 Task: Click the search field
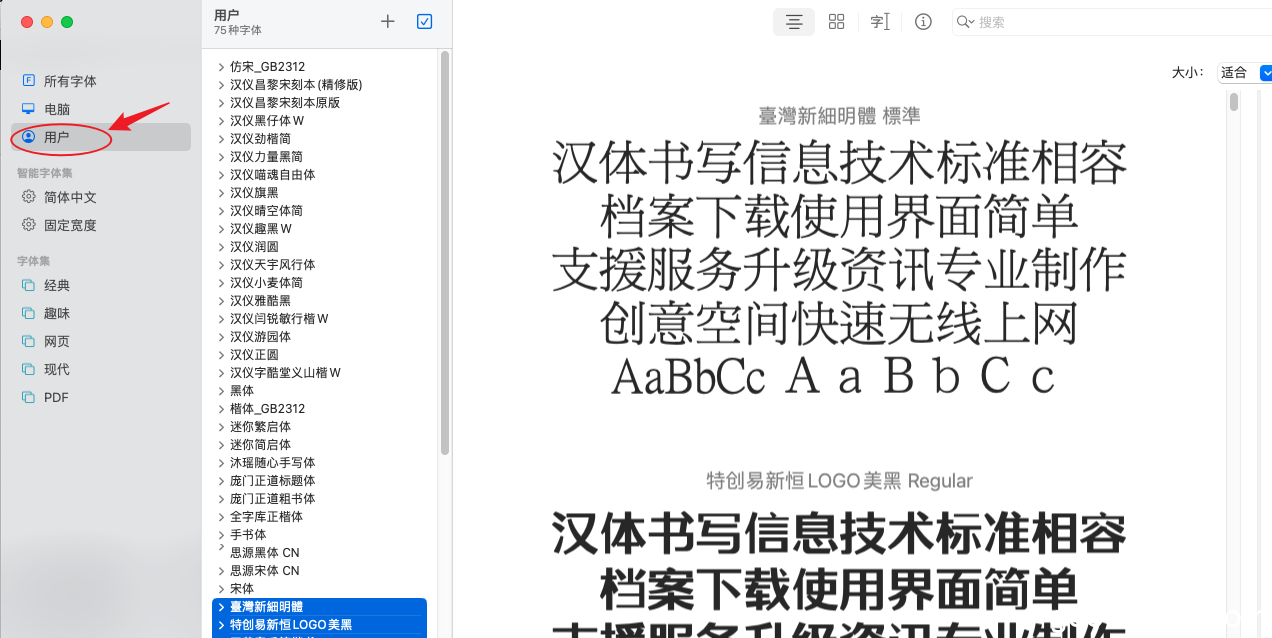[1100, 22]
